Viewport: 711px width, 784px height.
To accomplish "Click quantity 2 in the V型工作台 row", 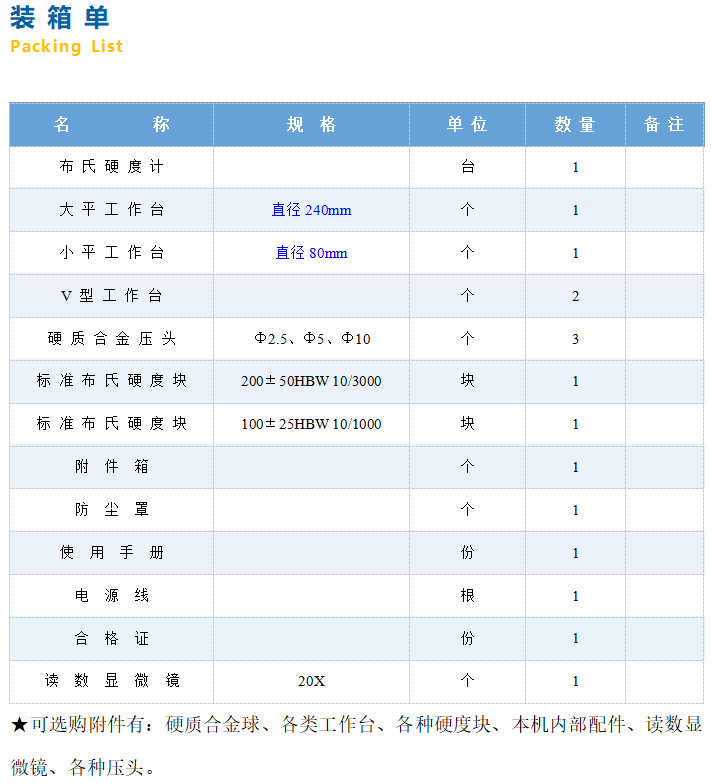I will (x=575, y=296).
